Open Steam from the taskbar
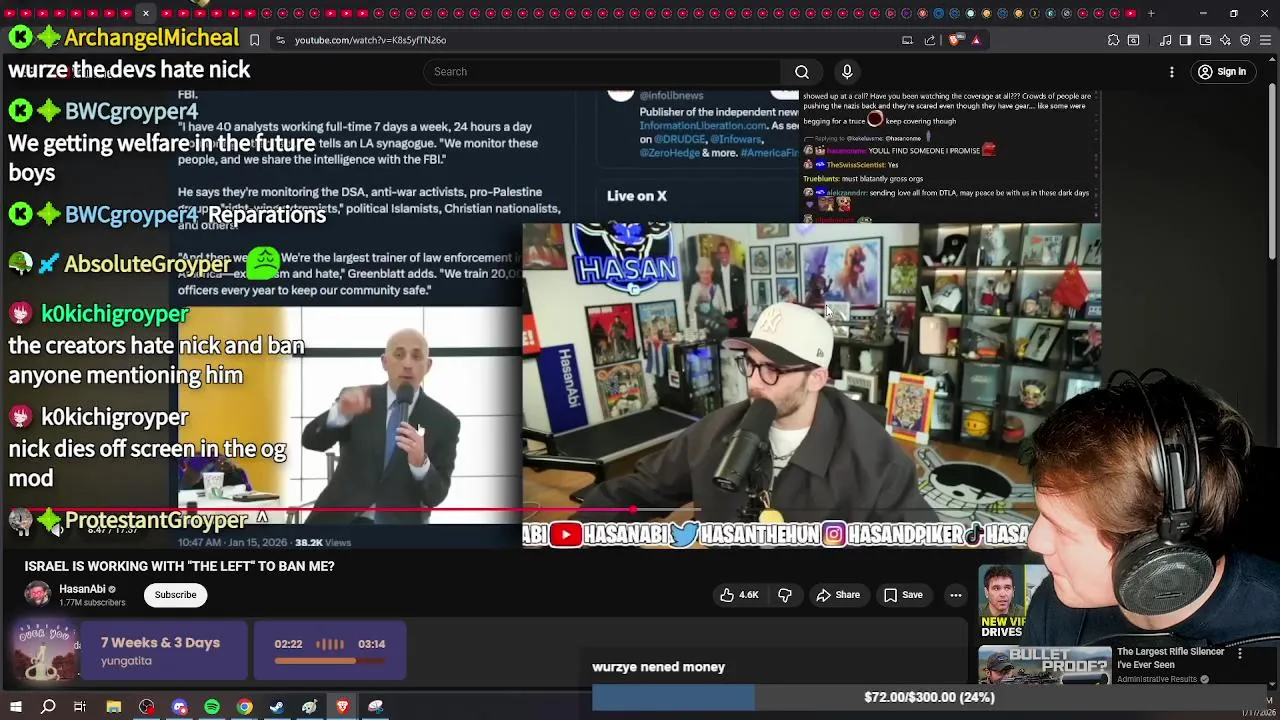Screen dimensions: 1280x720 (x=277, y=707)
